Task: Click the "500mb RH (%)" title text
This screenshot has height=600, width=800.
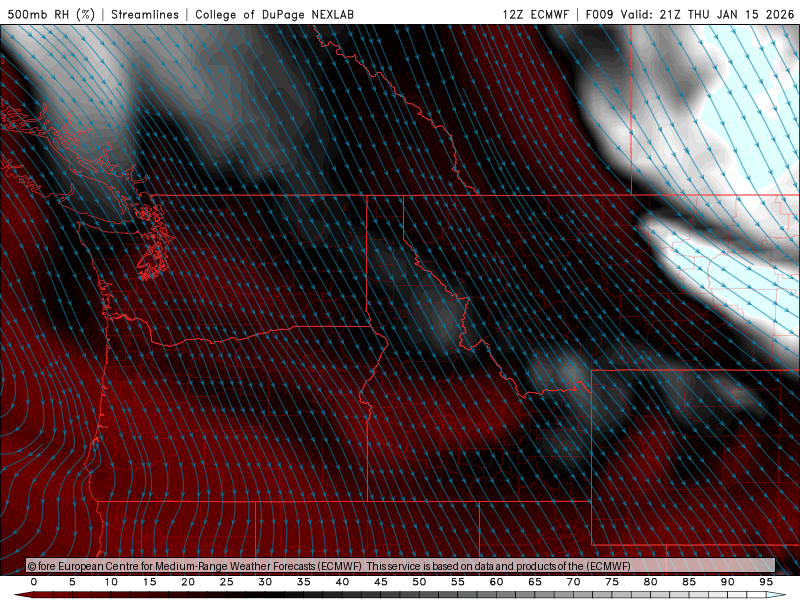Action: [x=51, y=14]
